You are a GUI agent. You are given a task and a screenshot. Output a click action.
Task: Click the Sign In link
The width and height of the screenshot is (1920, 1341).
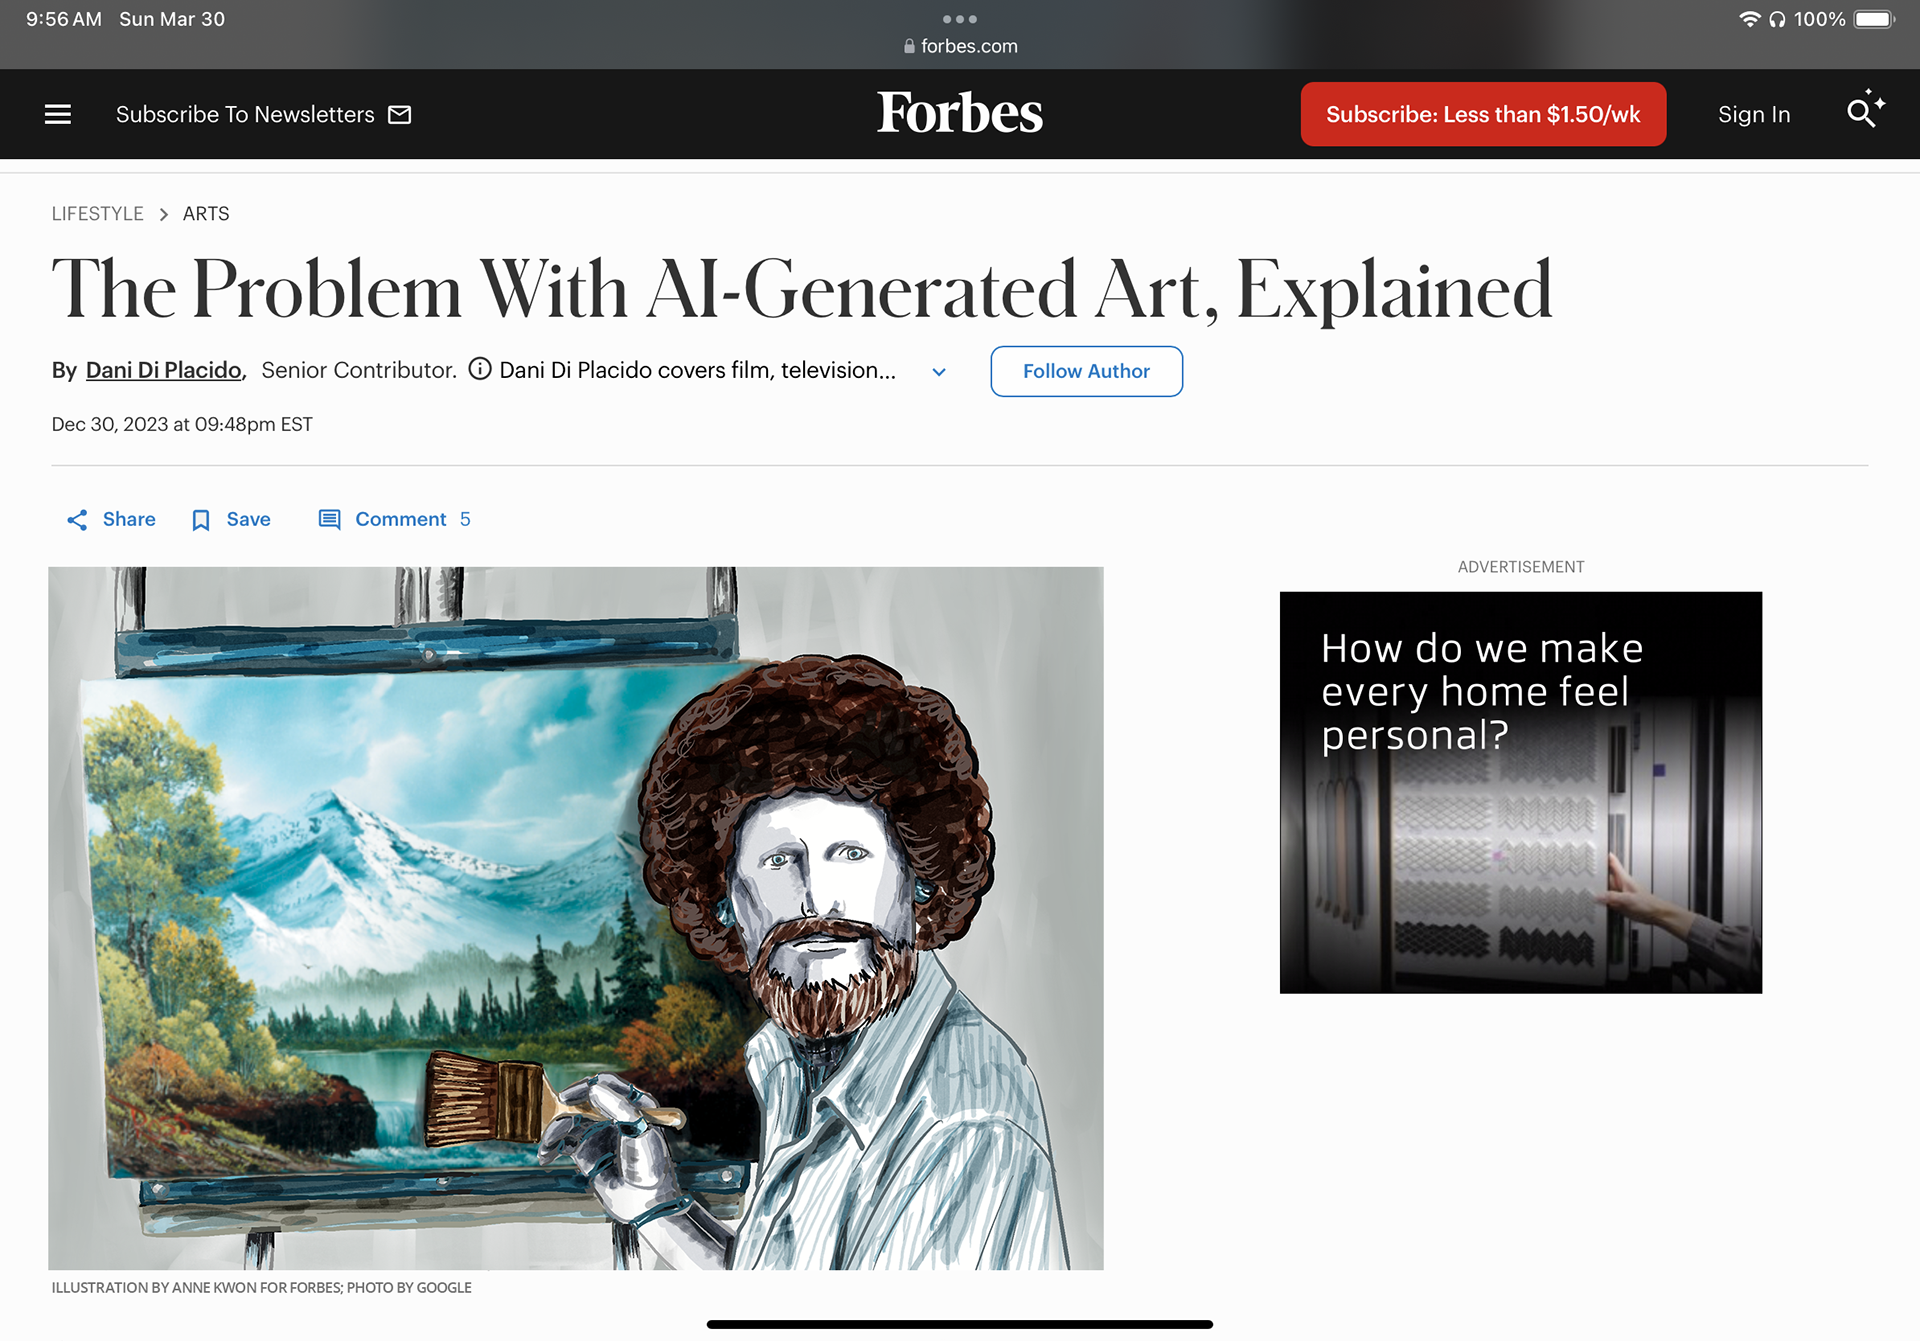tap(1754, 115)
